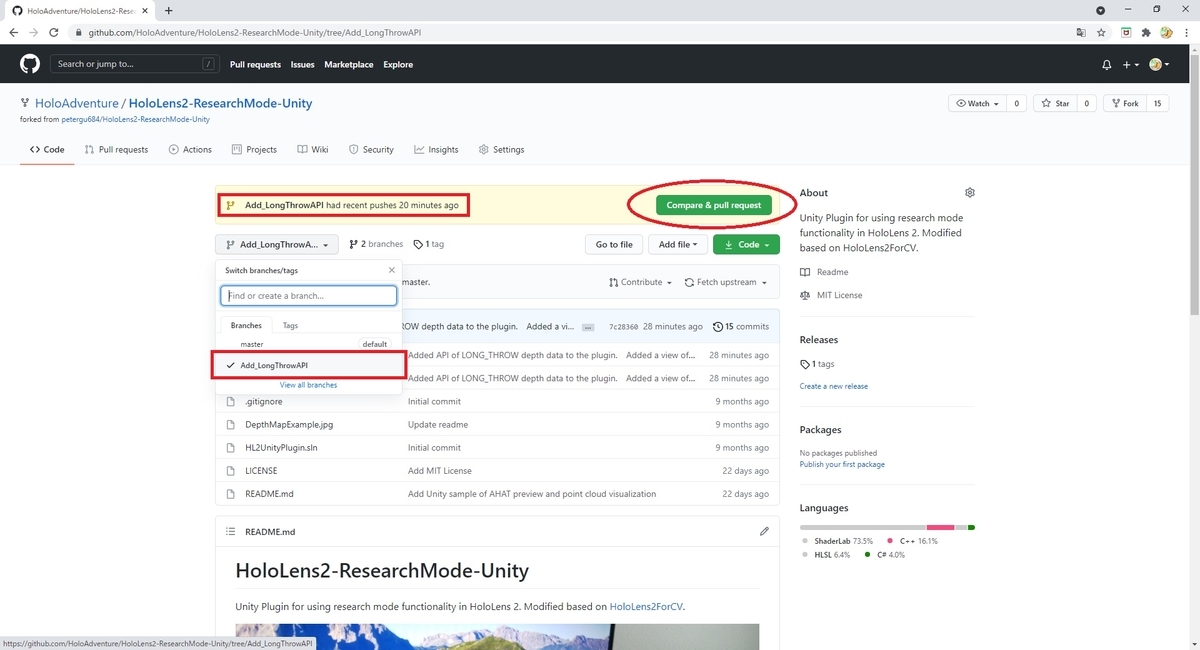This screenshot has height=650, width=1200.
Task: Click the browser back arrow
Action: coord(13,32)
